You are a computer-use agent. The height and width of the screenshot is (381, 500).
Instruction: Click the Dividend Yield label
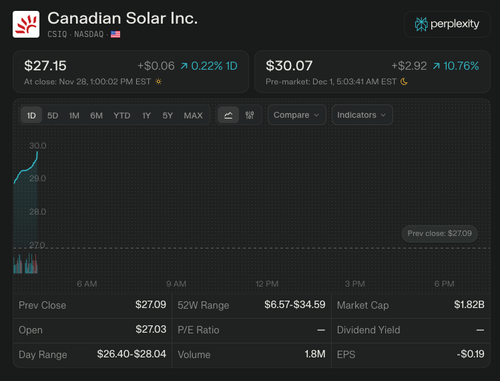point(369,330)
